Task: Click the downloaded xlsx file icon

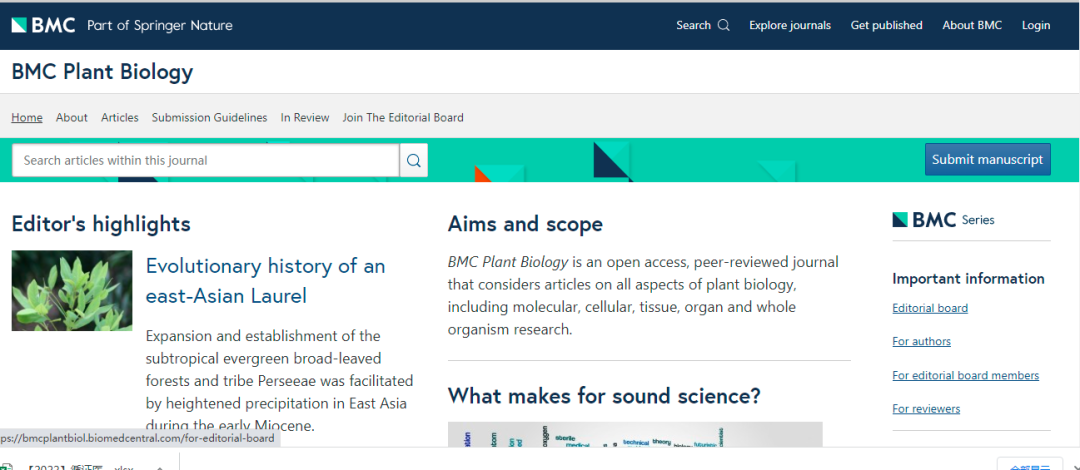Action: 9,466
